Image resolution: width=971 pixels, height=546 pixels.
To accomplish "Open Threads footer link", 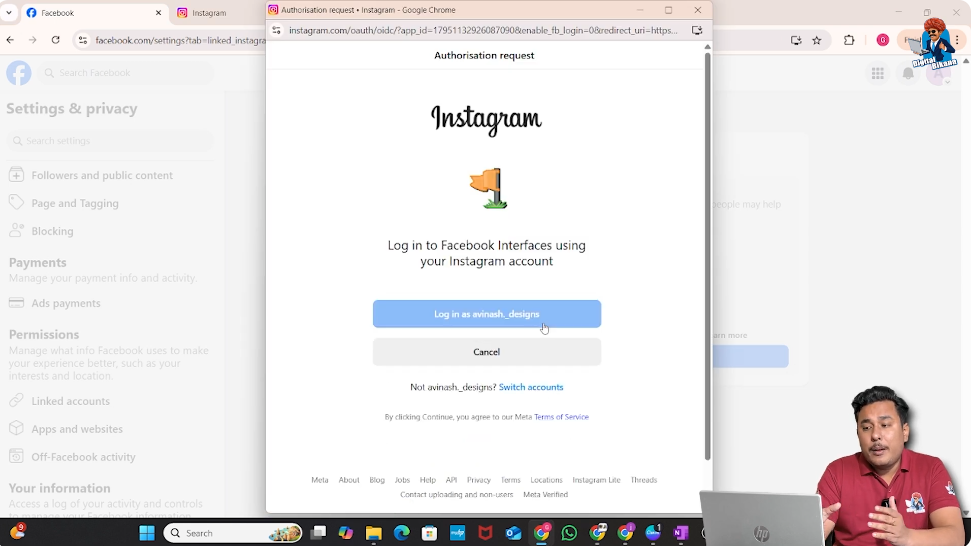I will [x=643, y=480].
